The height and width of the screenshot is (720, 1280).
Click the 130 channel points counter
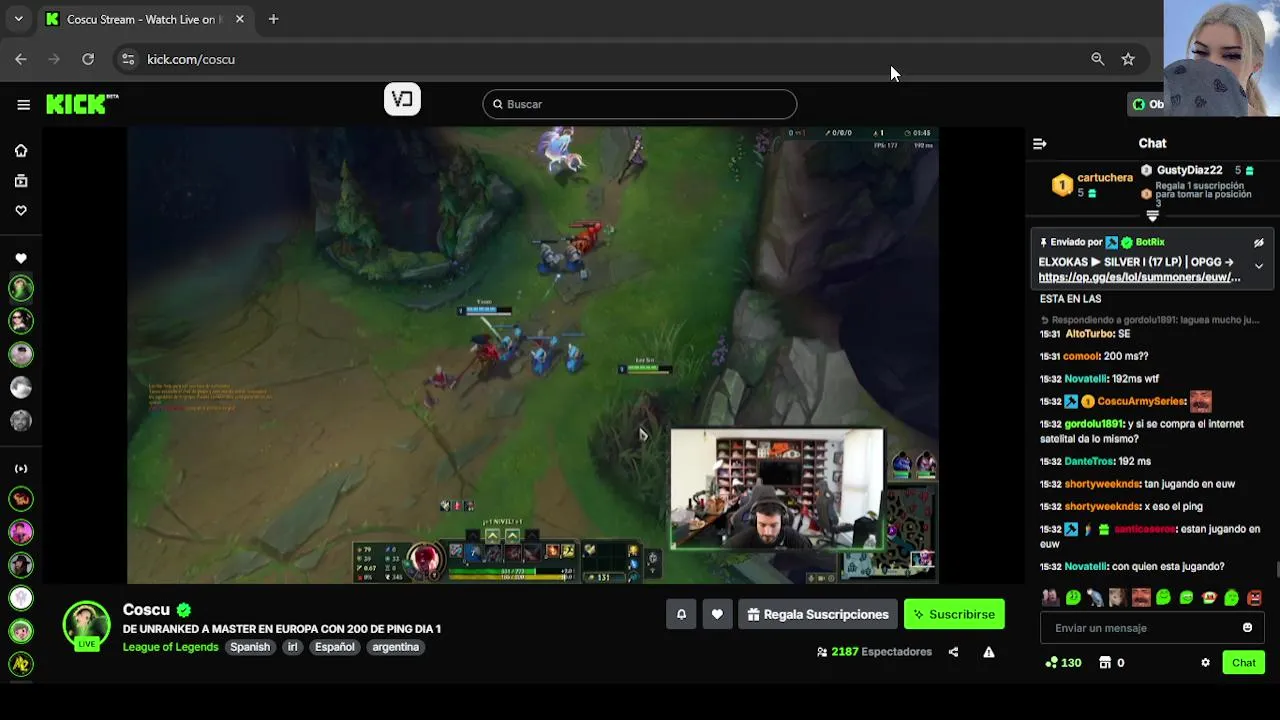tap(1063, 663)
